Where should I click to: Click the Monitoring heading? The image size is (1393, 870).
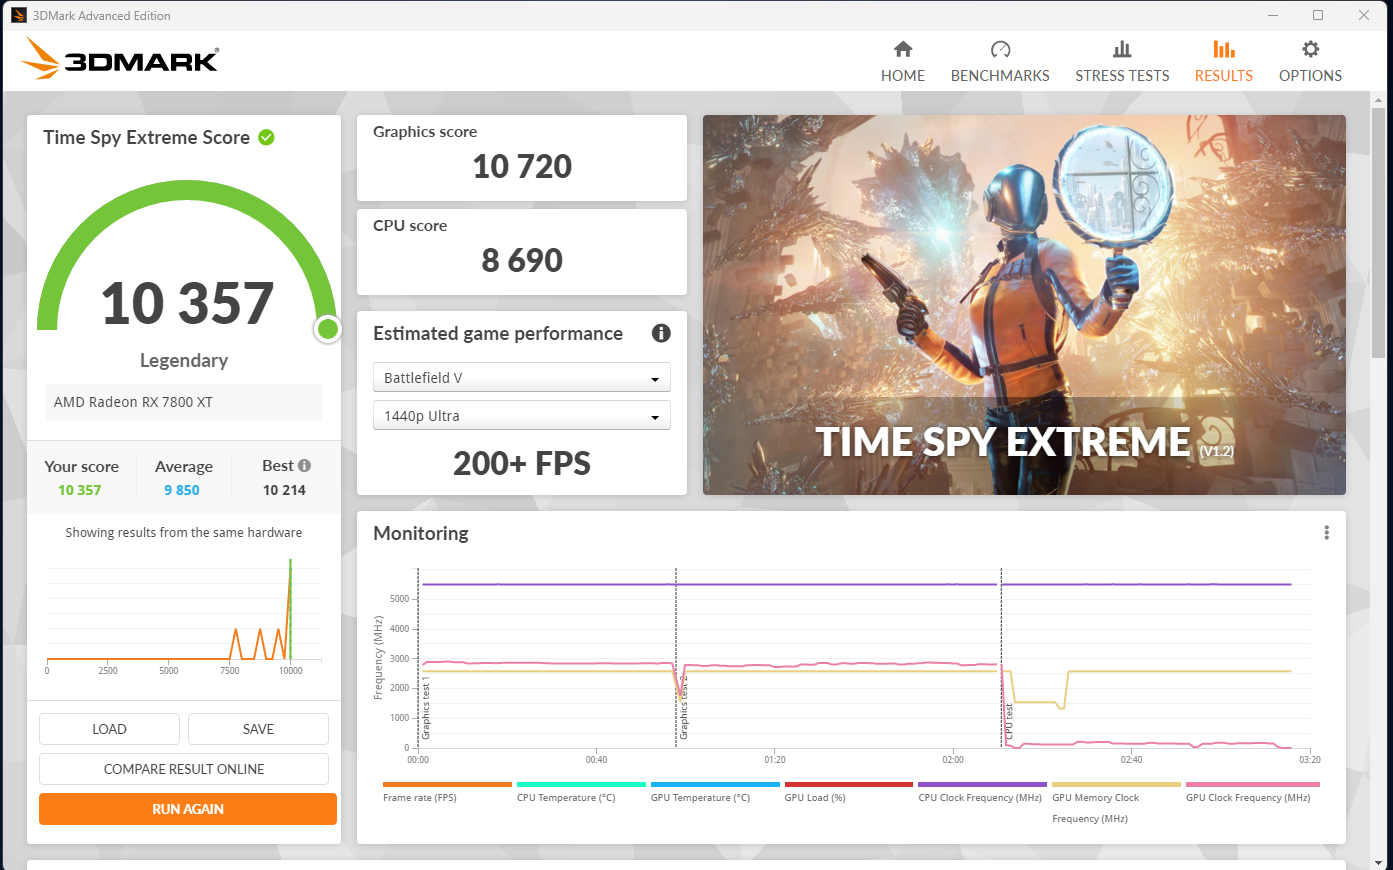pos(421,533)
